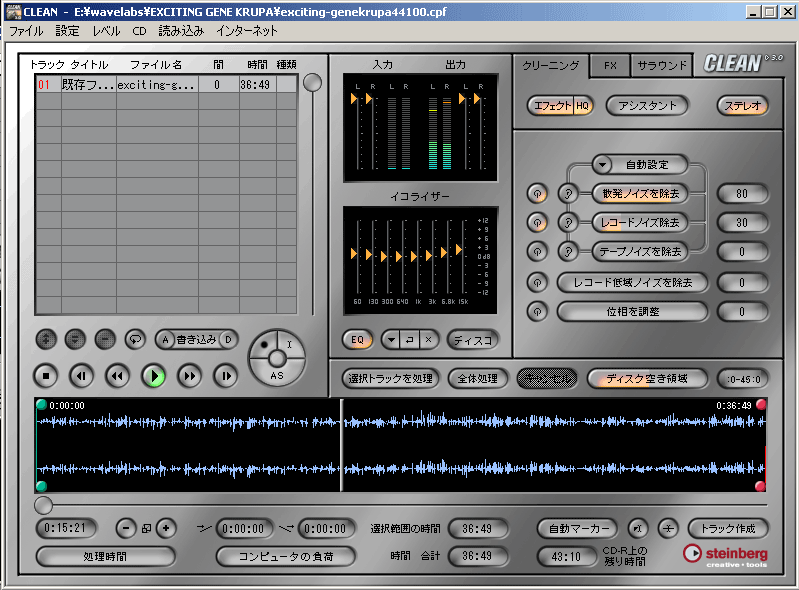Toggle テープノイズを除去 effect button

(641, 252)
